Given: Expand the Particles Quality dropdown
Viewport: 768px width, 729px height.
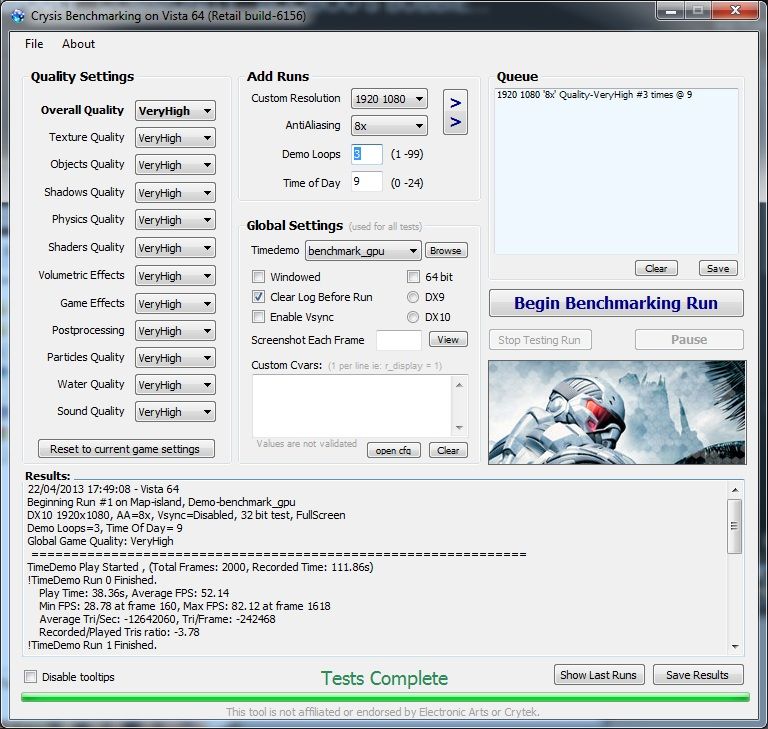Looking at the screenshot, I should click(x=175, y=358).
